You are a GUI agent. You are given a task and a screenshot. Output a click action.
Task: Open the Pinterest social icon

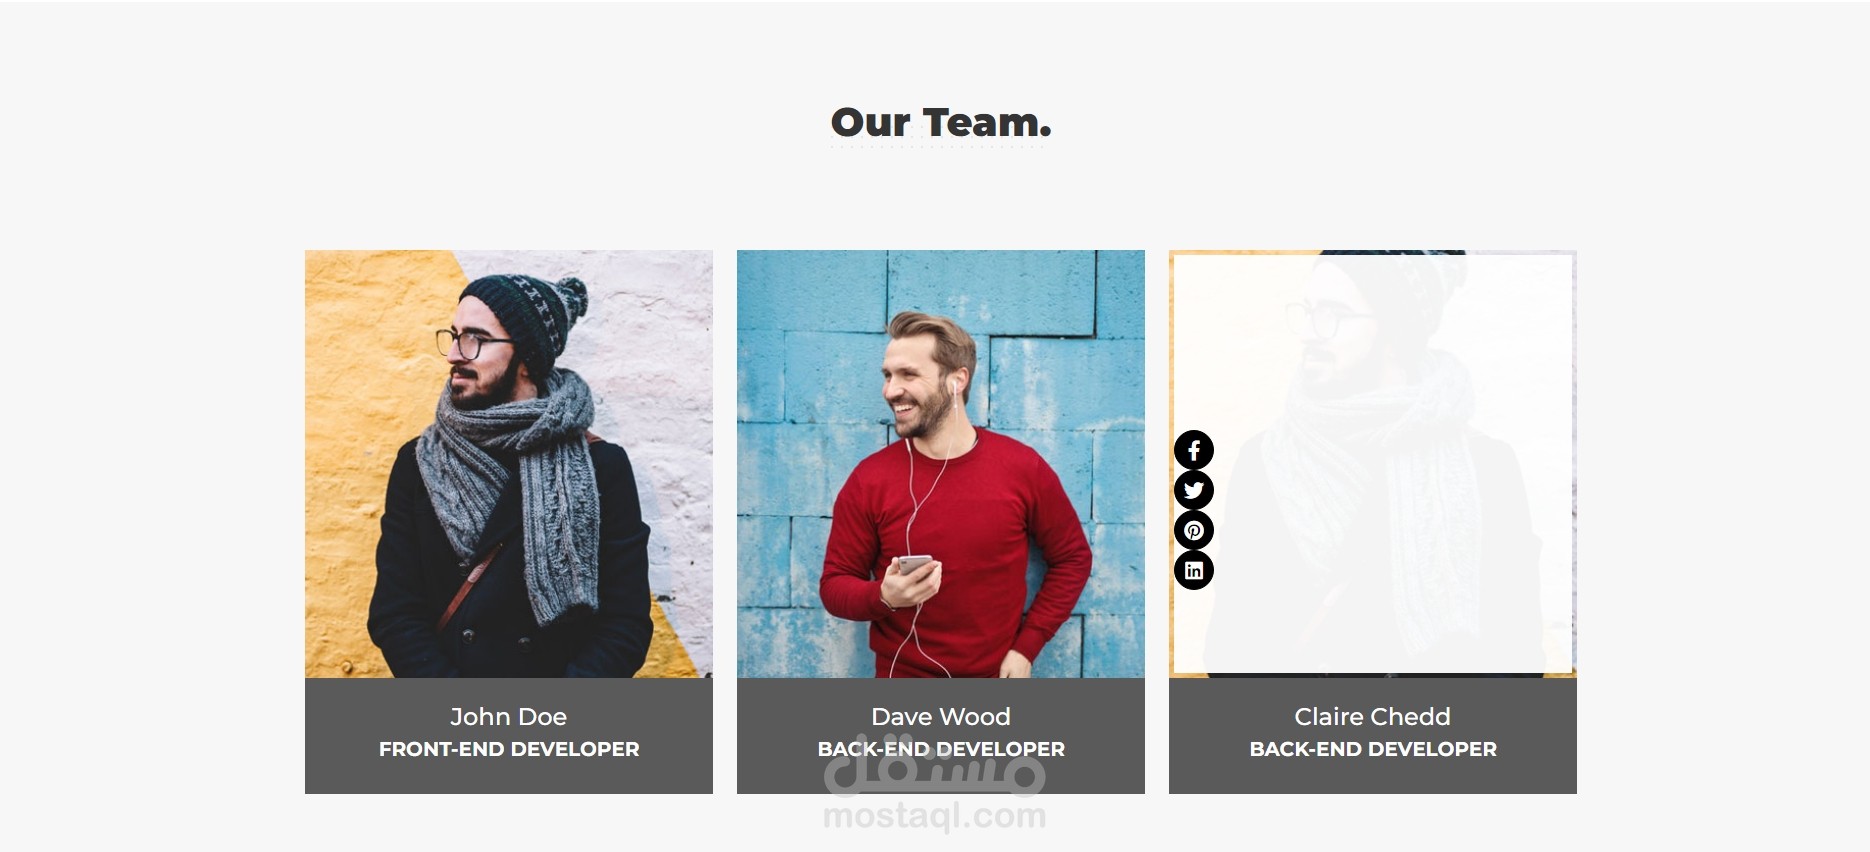click(1193, 530)
